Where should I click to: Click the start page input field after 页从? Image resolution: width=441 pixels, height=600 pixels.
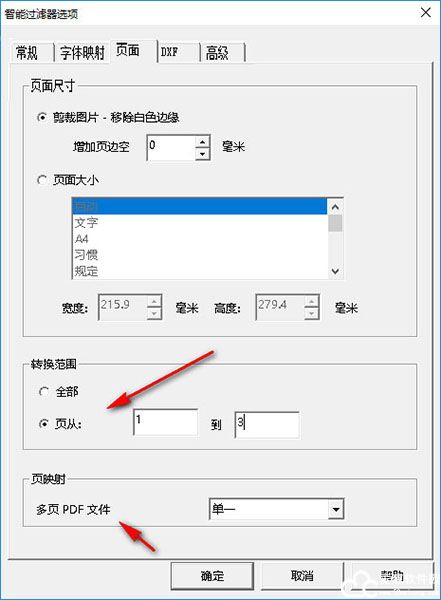(x=165, y=422)
